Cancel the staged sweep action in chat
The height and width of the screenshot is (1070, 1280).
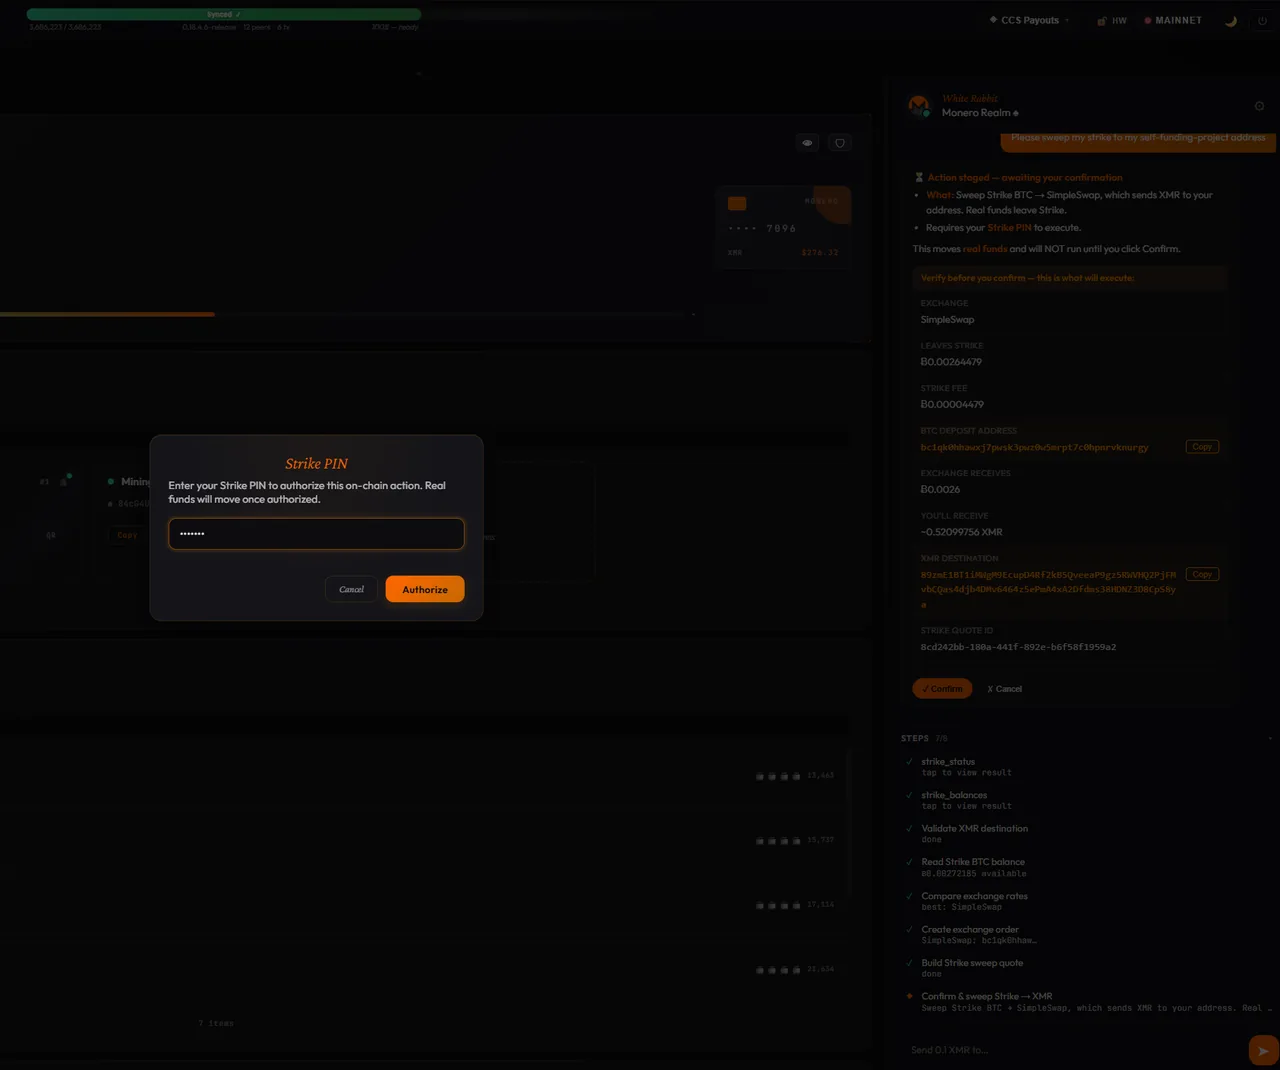click(1004, 689)
